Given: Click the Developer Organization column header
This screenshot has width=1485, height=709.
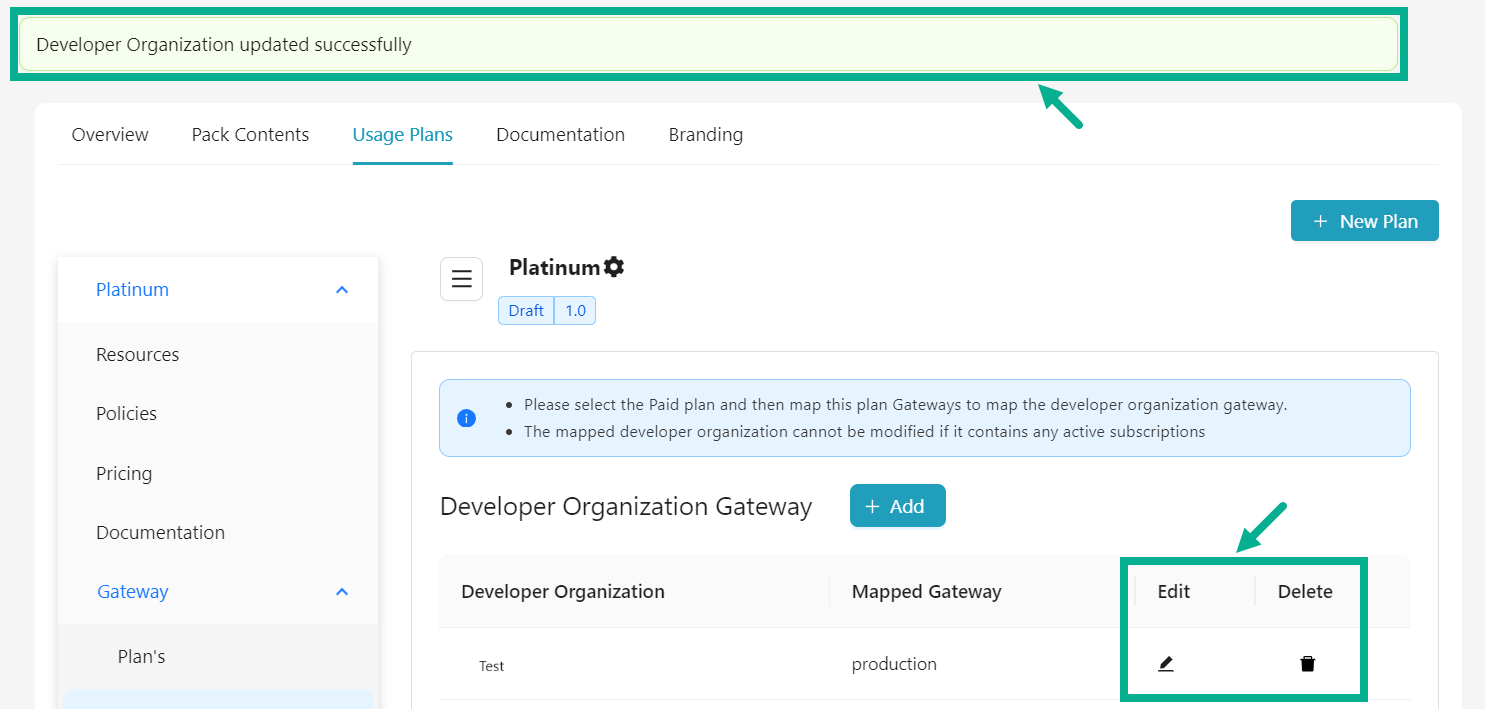Looking at the screenshot, I should click(562, 592).
